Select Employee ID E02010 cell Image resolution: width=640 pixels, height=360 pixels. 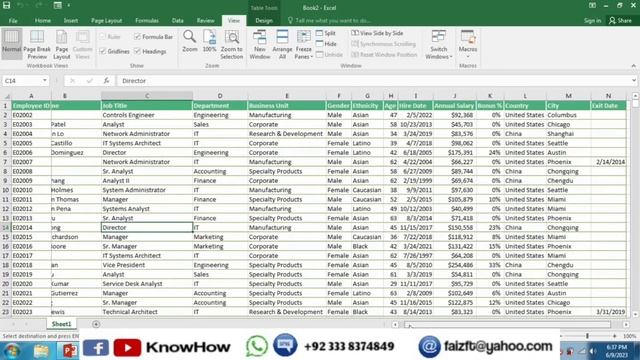click(x=31, y=190)
